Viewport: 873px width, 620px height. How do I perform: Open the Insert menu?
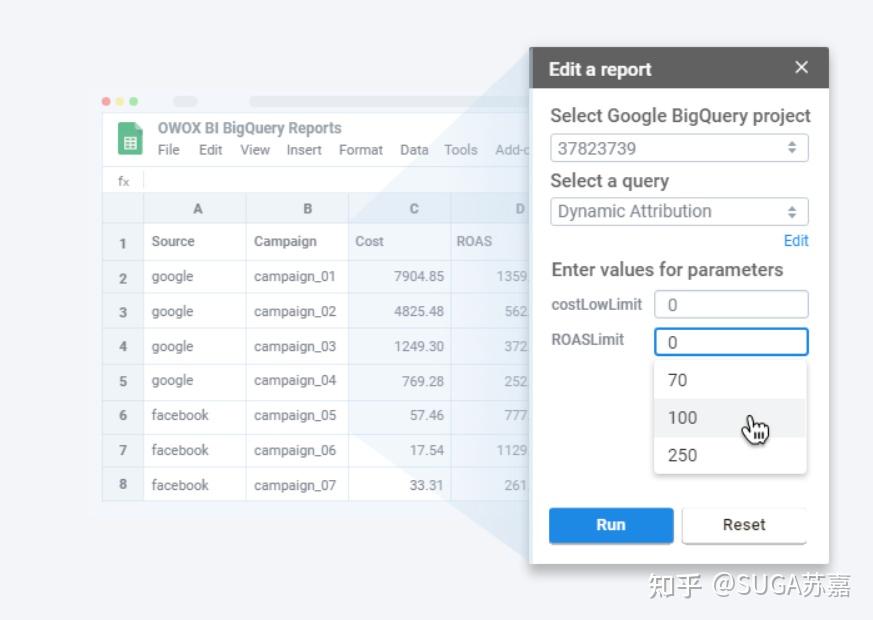click(304, 150)
